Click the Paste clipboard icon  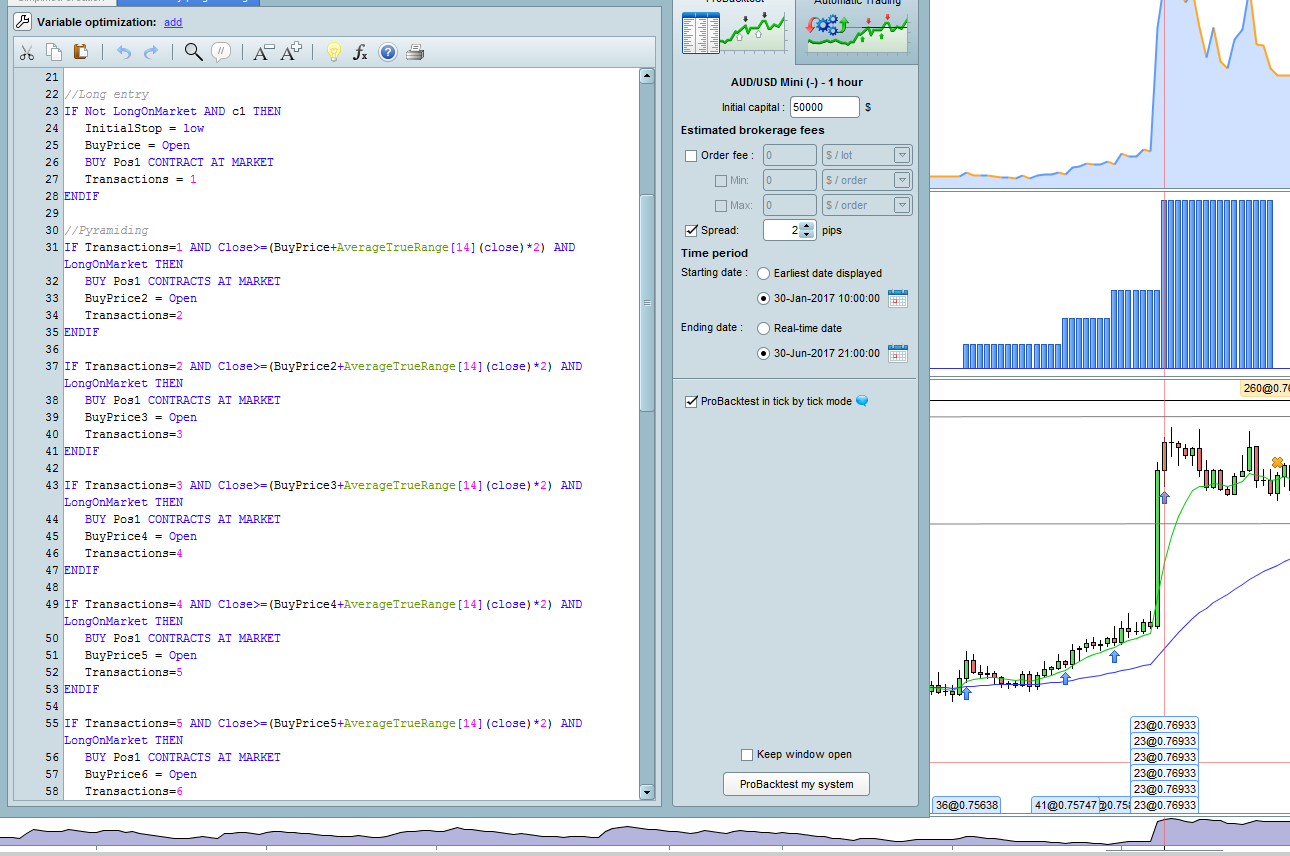click(81, 52)
